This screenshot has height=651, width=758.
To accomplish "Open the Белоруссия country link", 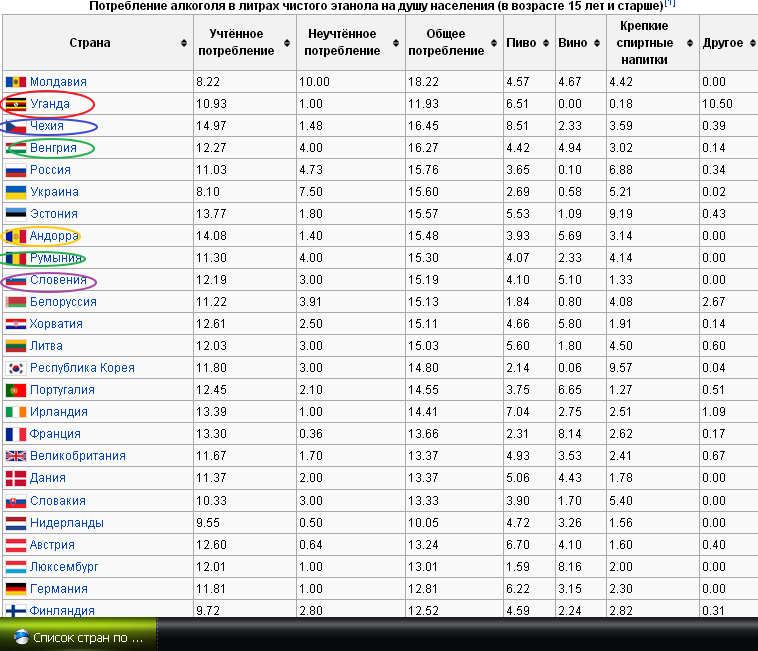I will point(63,302).
